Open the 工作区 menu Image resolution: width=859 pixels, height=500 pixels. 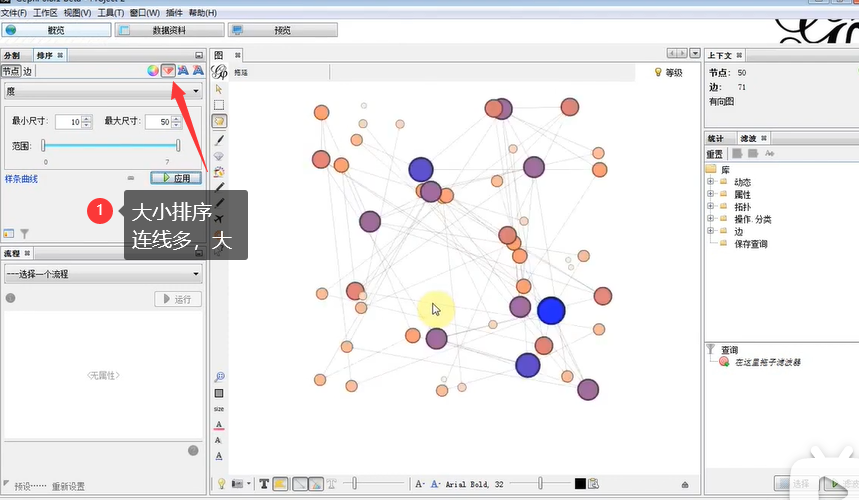tap(45, 13)
